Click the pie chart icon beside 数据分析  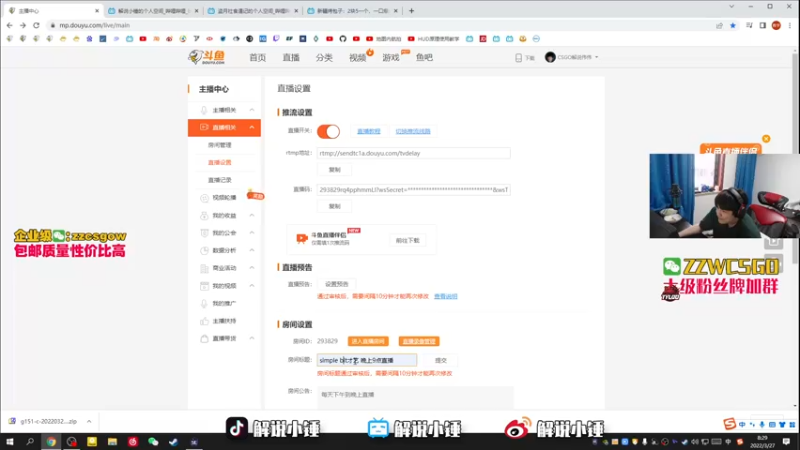pos(204,251)
